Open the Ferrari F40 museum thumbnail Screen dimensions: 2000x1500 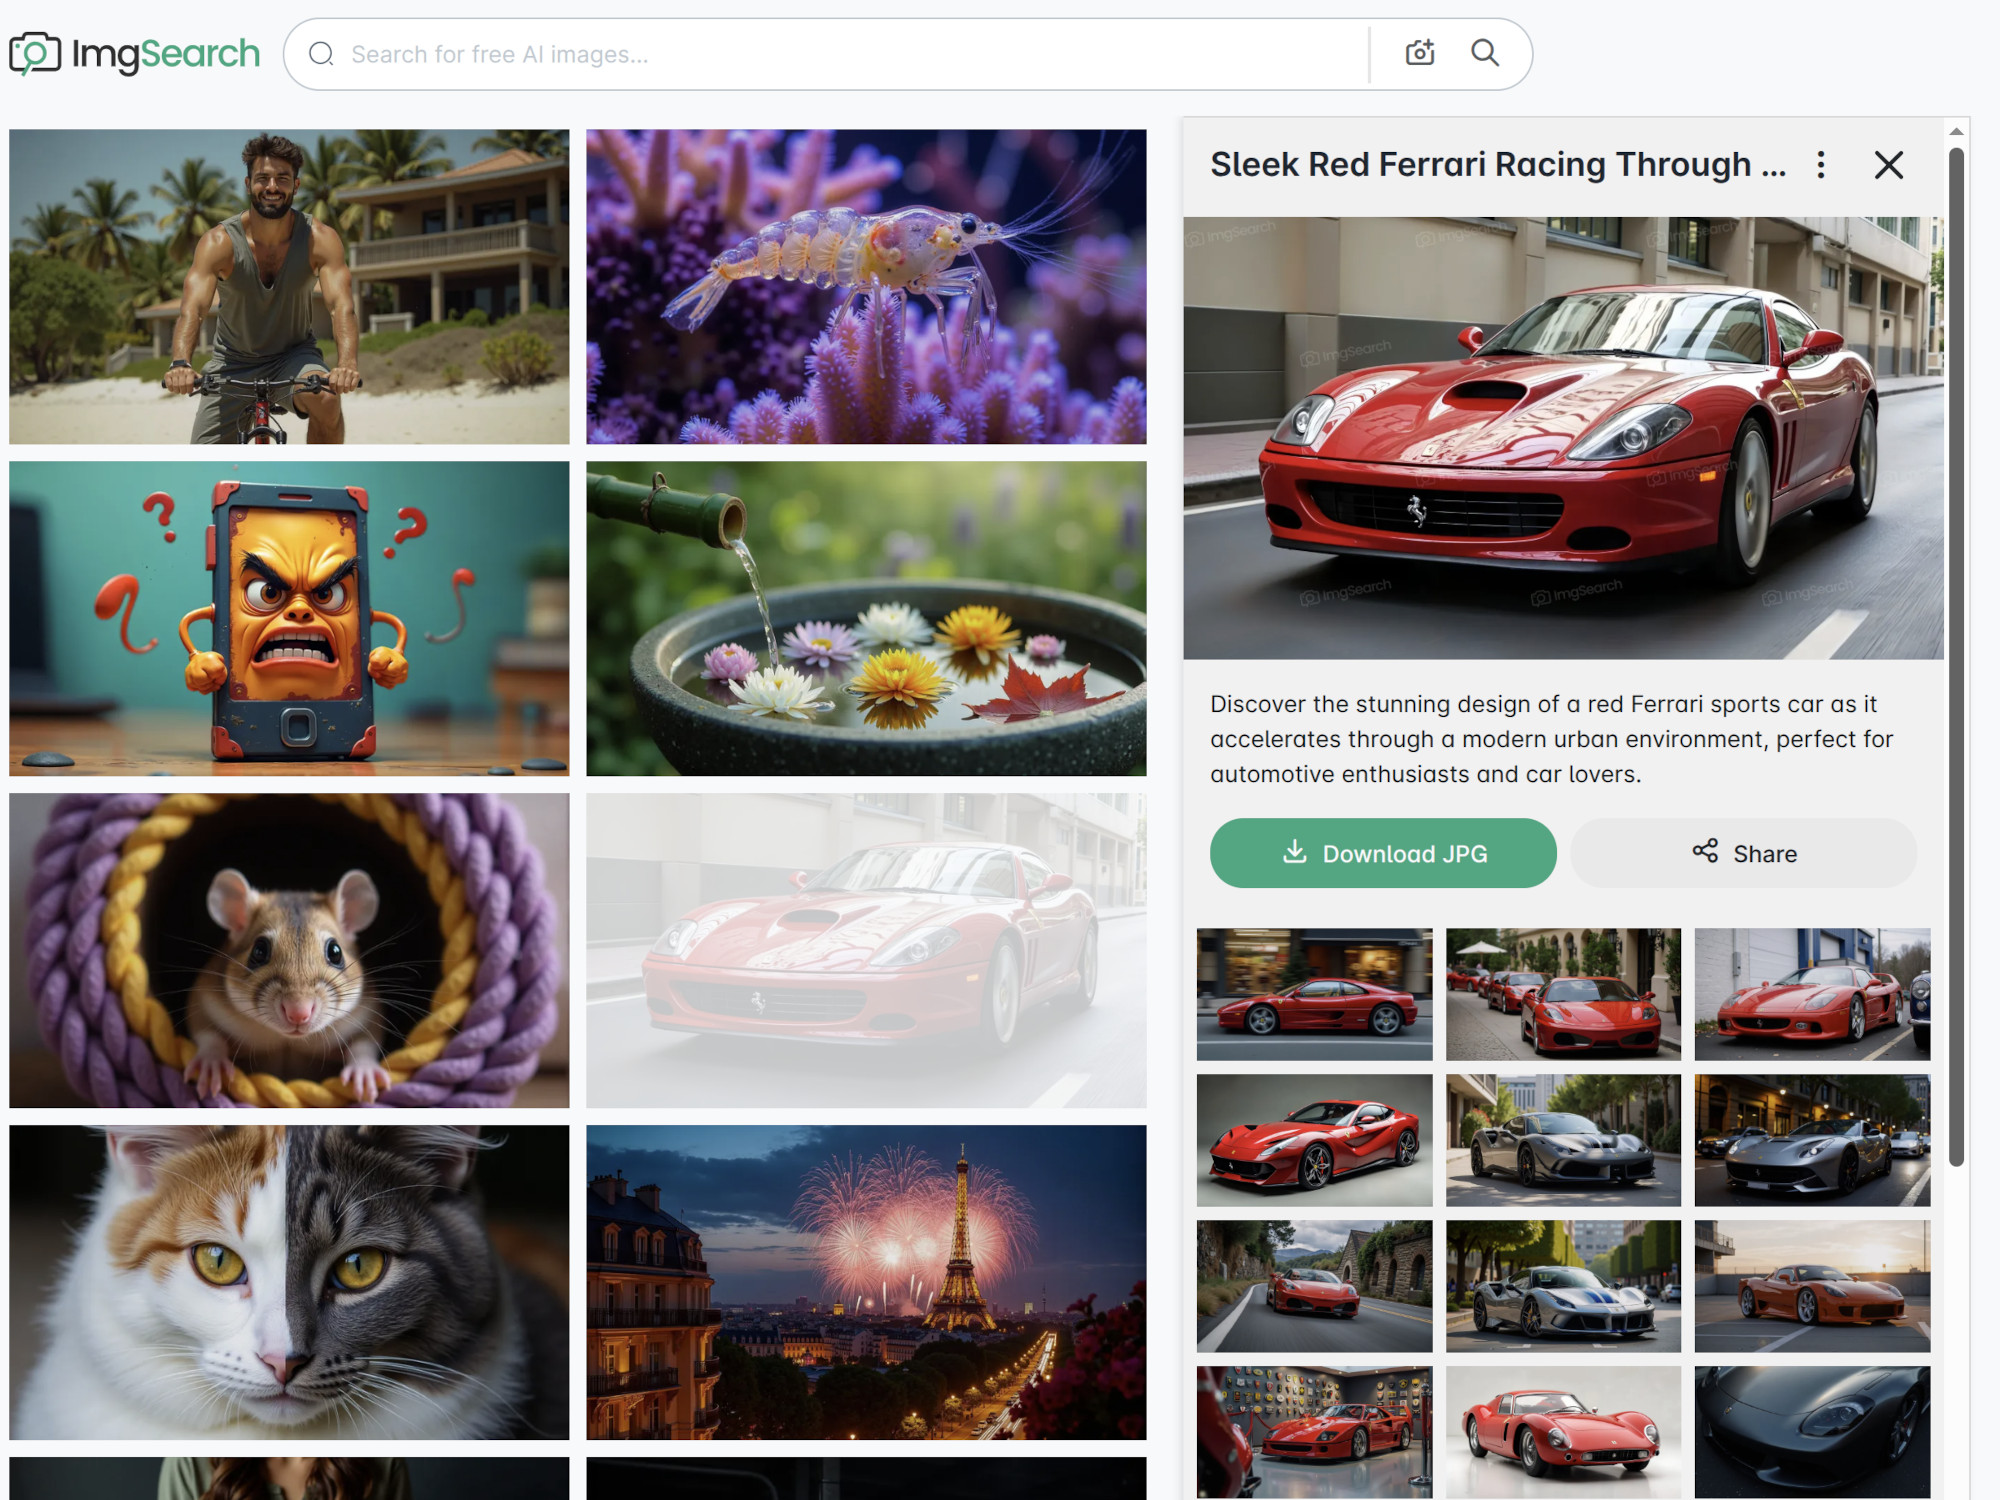(1314, 1430)
